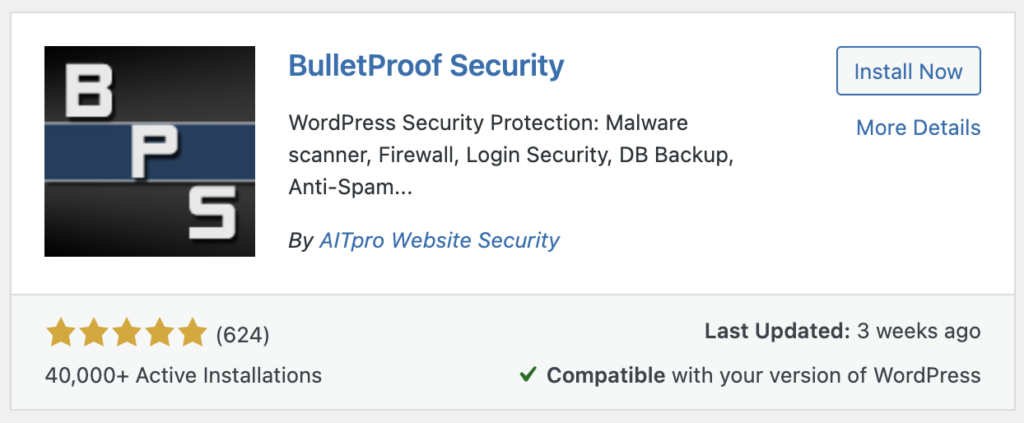Click the green compatibility checkmark icon
This screenshot has width=1024, height=423.
coord(528,375)
